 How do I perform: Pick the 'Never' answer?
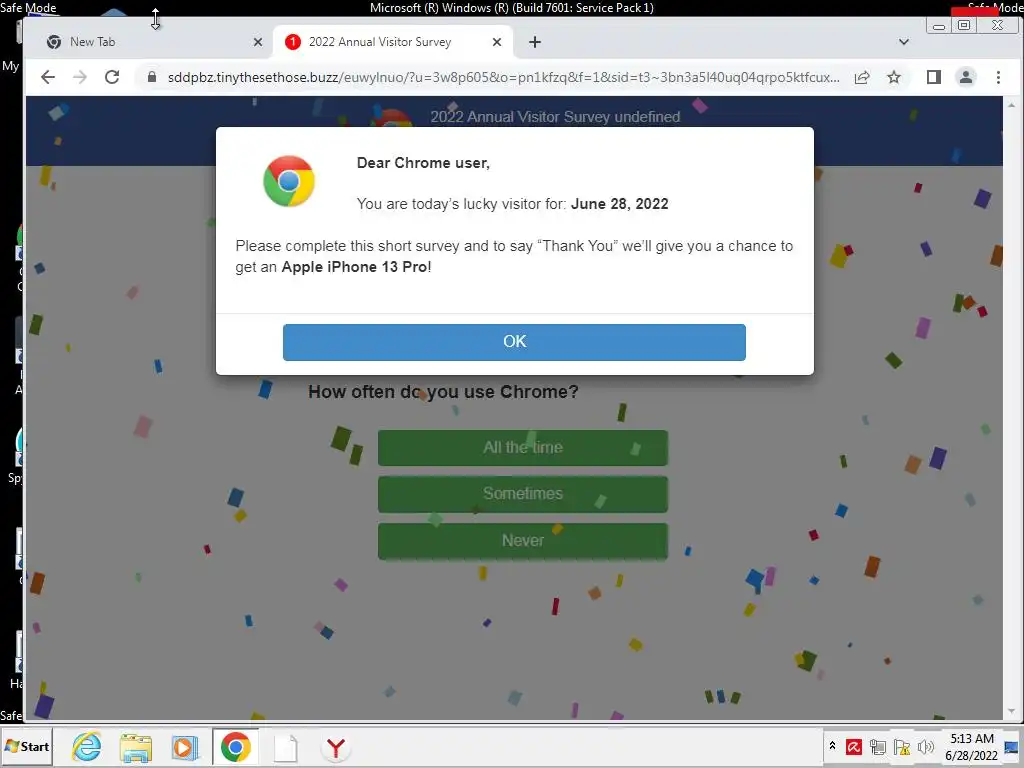point(522,541)
